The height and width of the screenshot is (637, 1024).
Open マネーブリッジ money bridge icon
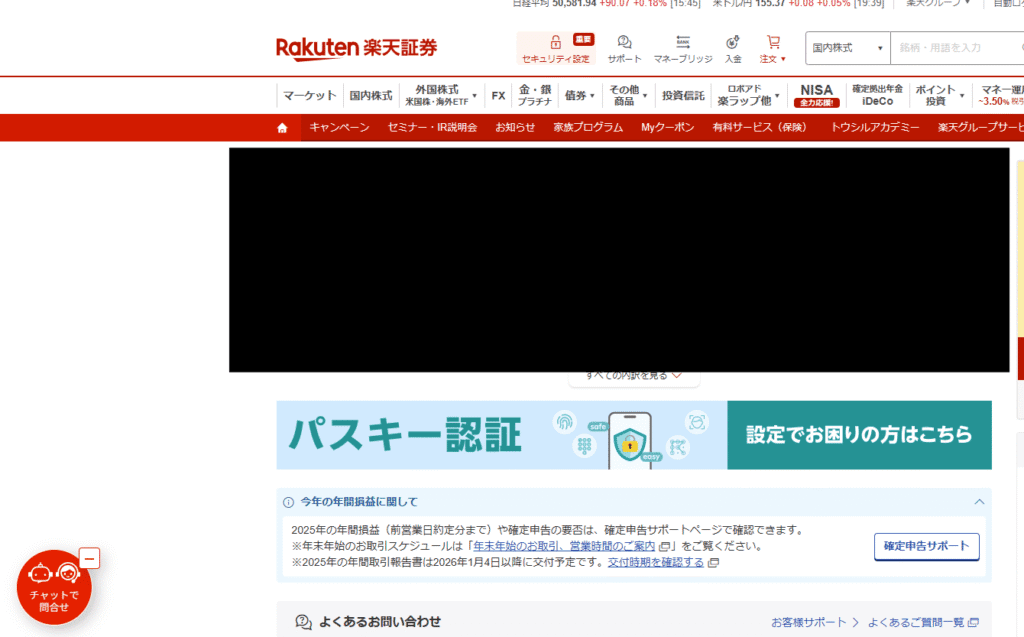tap(682, 46)
